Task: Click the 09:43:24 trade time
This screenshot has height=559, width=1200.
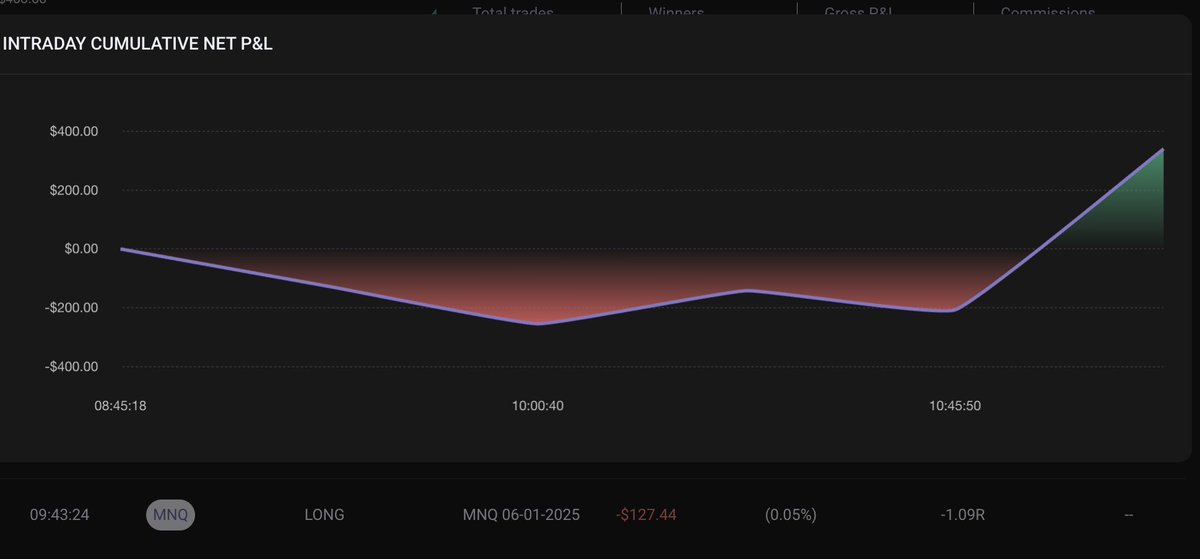Action: 60,515
